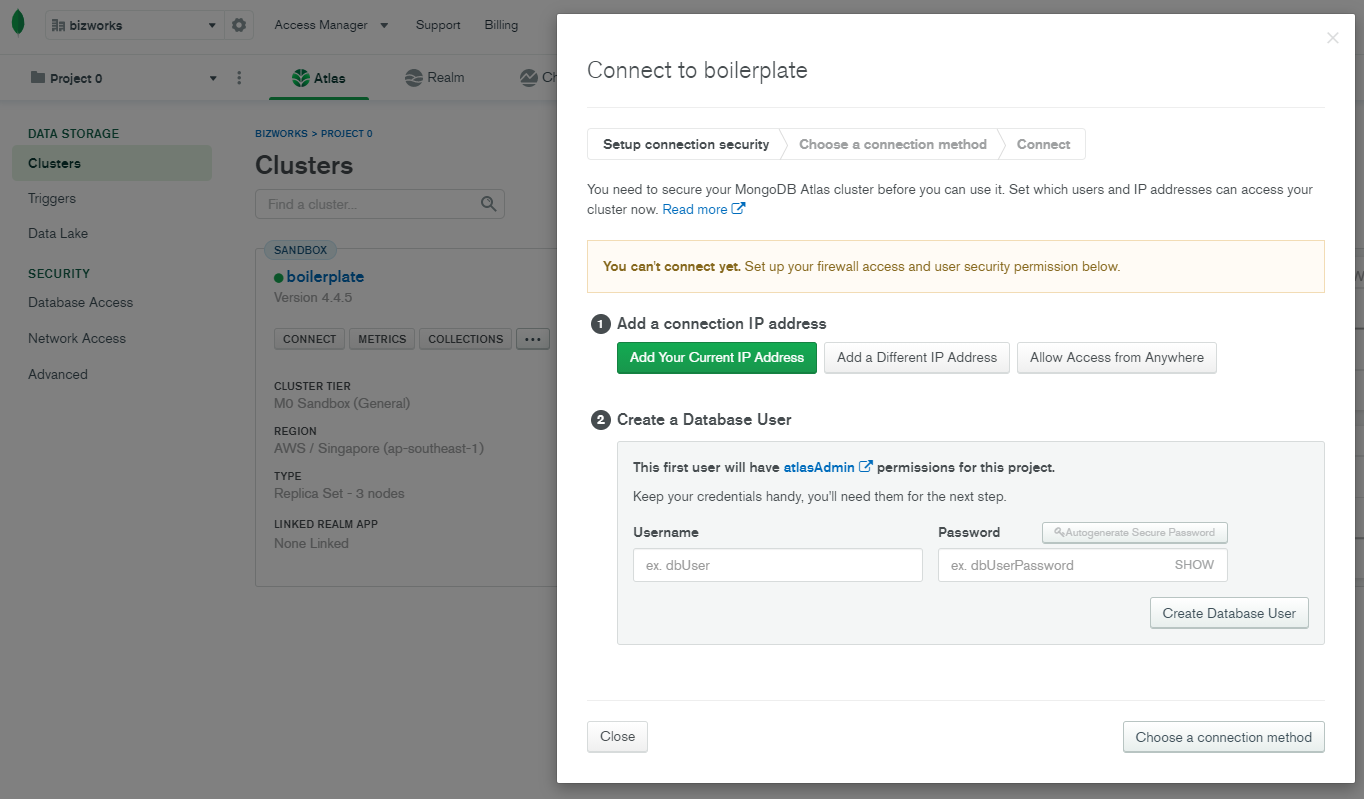Select the Atlas tab

(x=319, y=78)
